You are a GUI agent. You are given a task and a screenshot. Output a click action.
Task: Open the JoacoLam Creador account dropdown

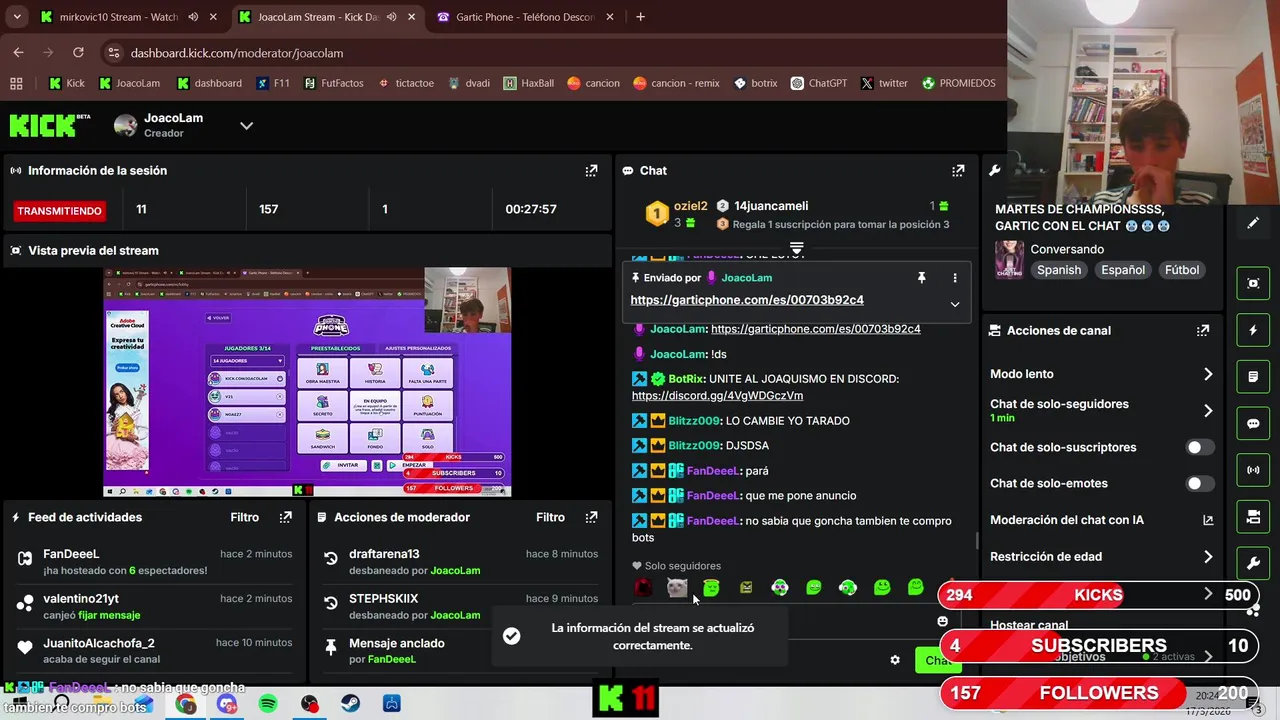pyautogui.click(x=246, y=125)
